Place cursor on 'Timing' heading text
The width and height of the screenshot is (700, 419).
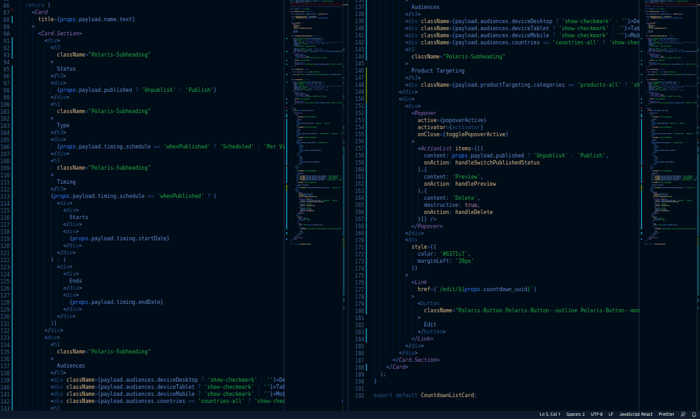pyautogui.click(x=66, y=182)
